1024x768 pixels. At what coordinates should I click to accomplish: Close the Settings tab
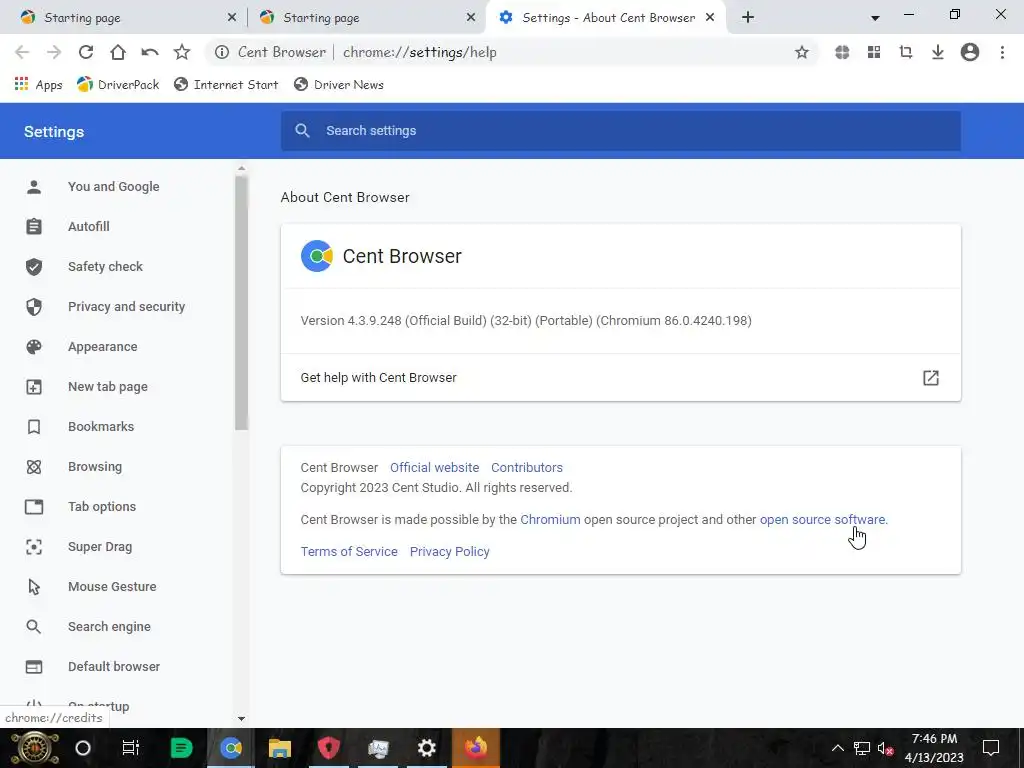click(710, 18)
